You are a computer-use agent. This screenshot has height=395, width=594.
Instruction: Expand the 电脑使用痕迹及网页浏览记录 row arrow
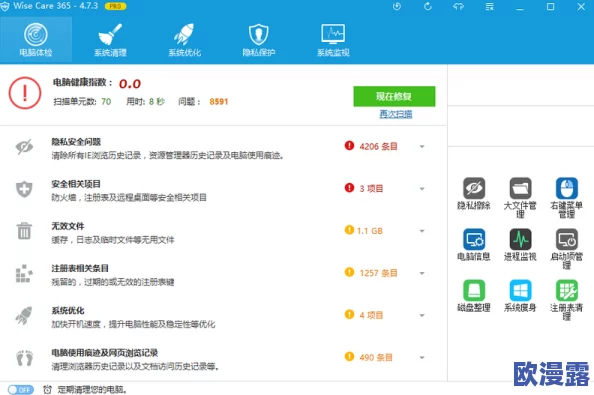click(422, 358)
